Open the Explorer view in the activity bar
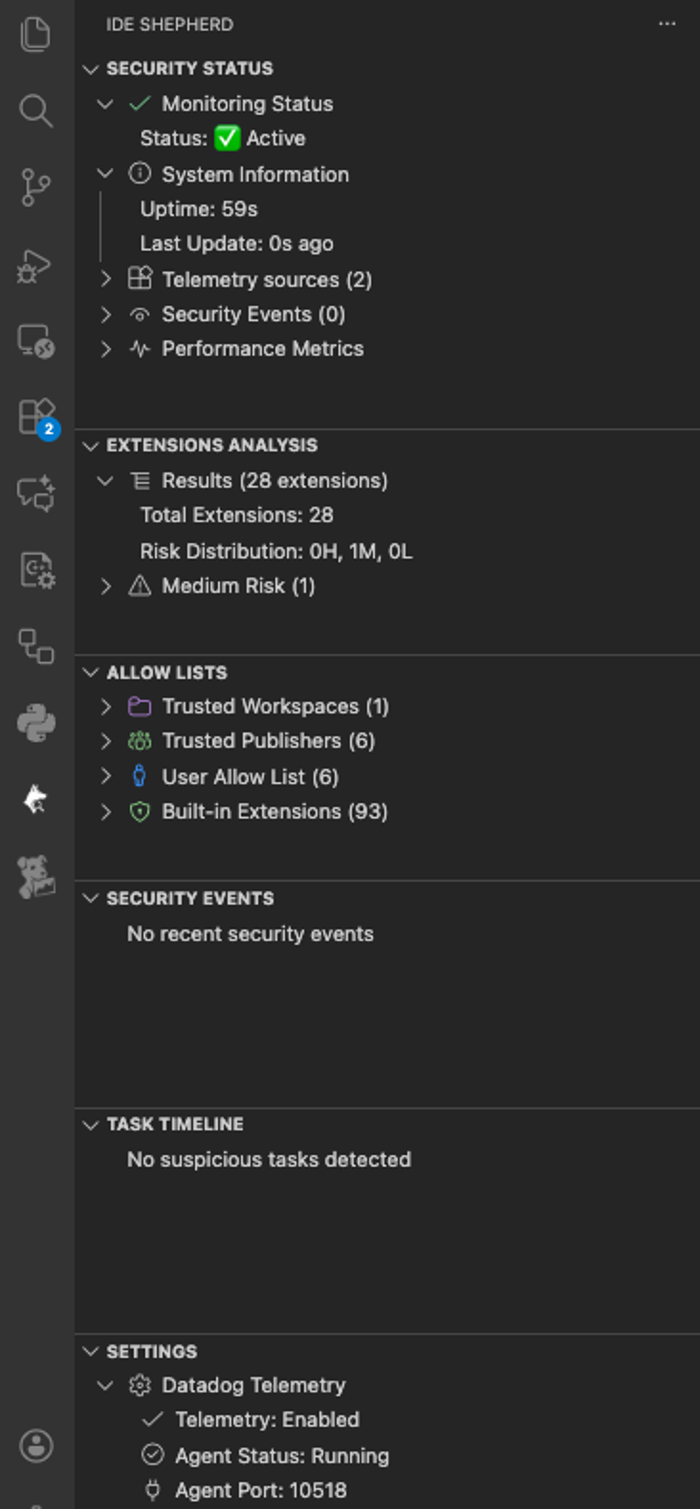The width and height of the screenshot is (700, 1509). [35, 33]
